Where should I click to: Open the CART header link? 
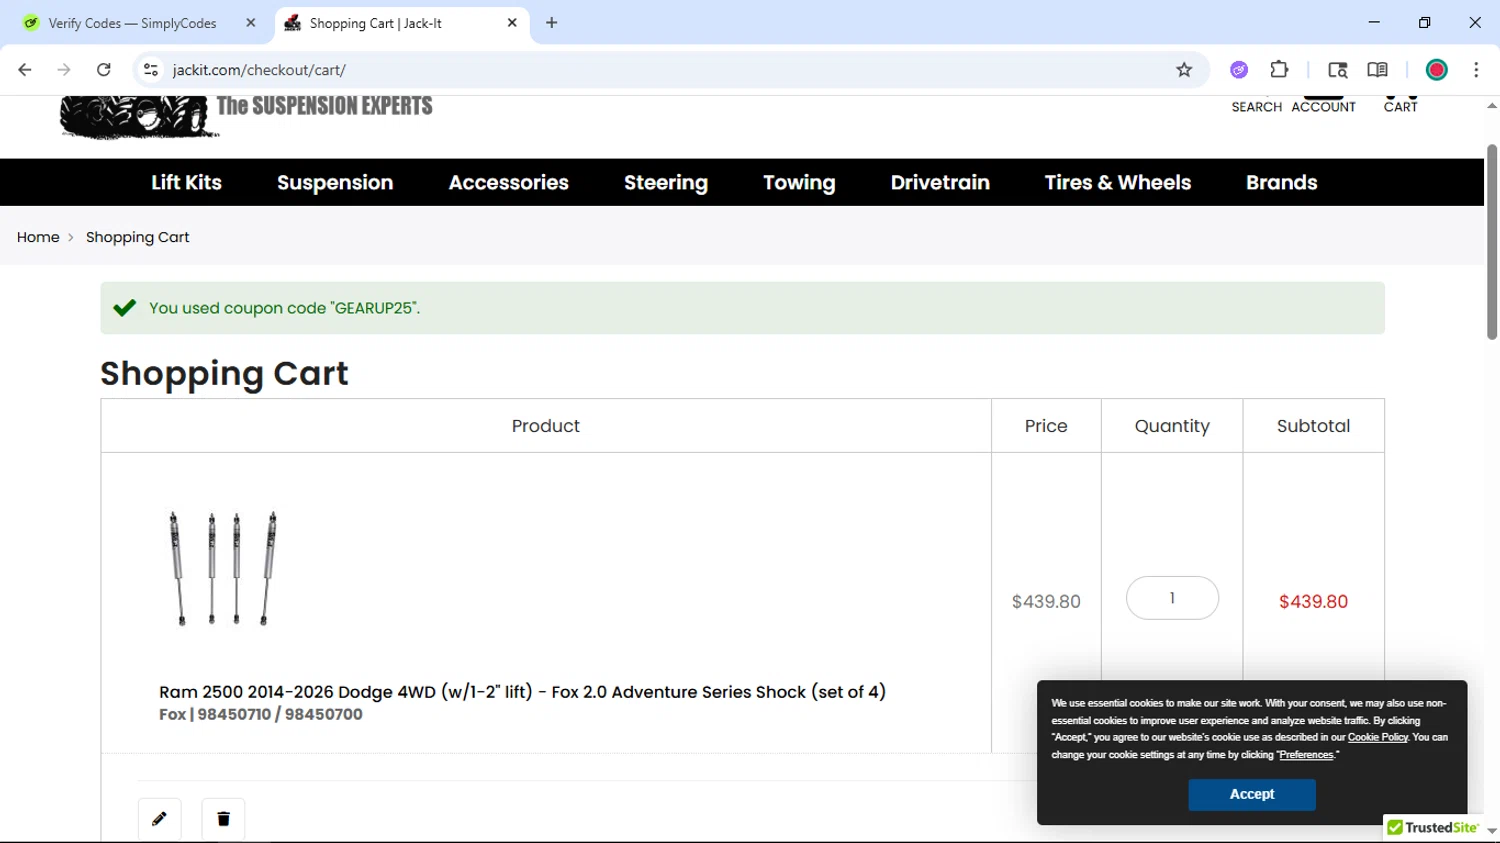point(1400,106)
